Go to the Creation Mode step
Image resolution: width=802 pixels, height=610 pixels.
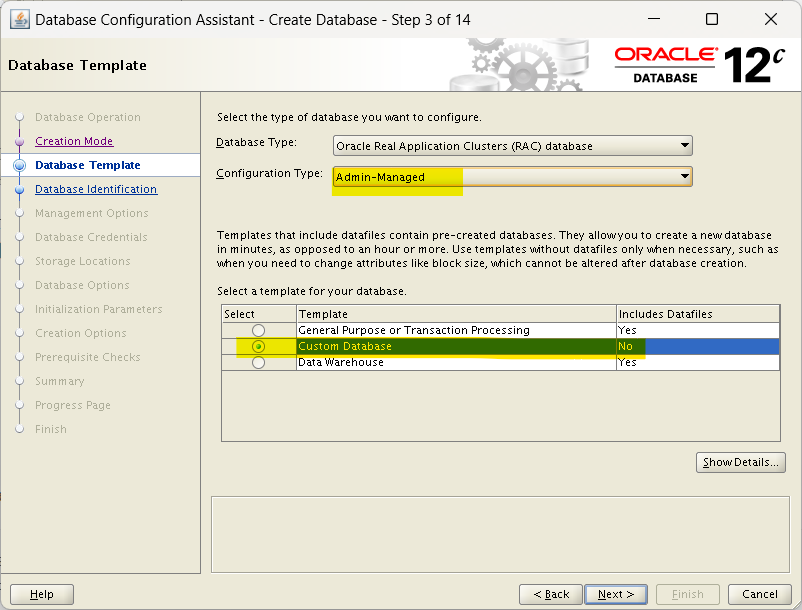coord(74,141)
